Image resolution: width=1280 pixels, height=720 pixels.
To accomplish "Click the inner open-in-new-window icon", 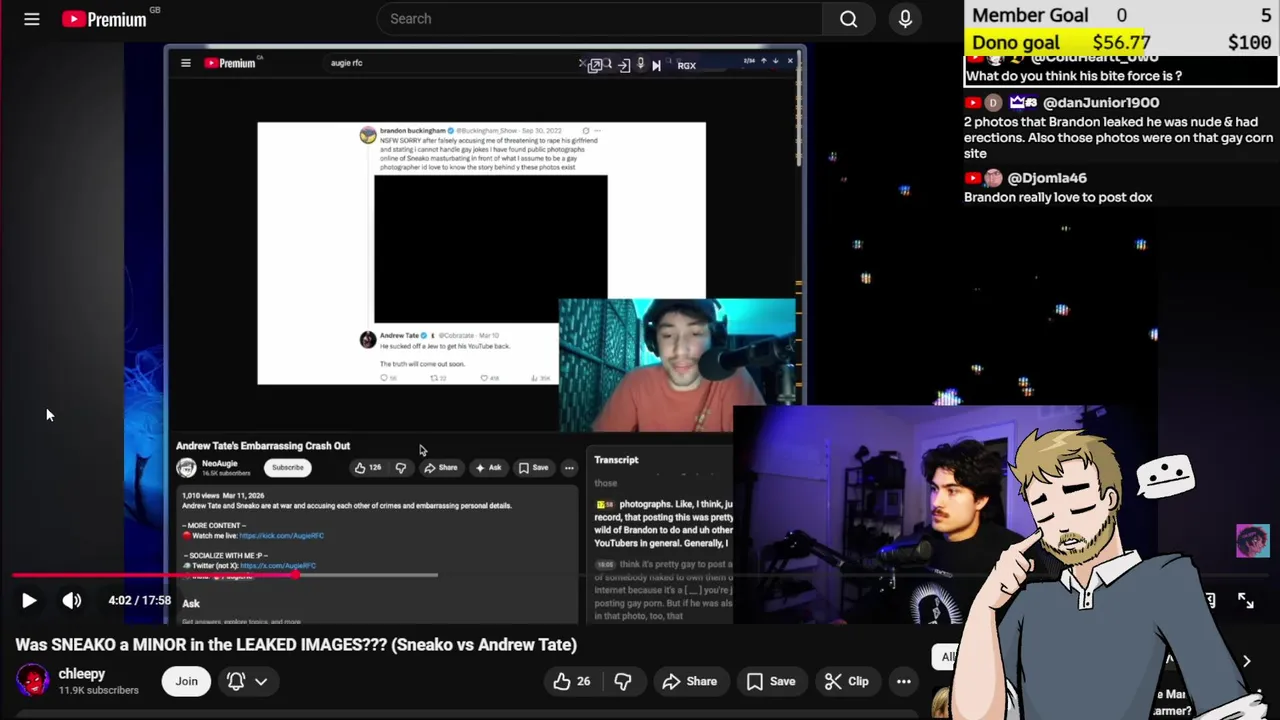I will [x=595, y=66].
